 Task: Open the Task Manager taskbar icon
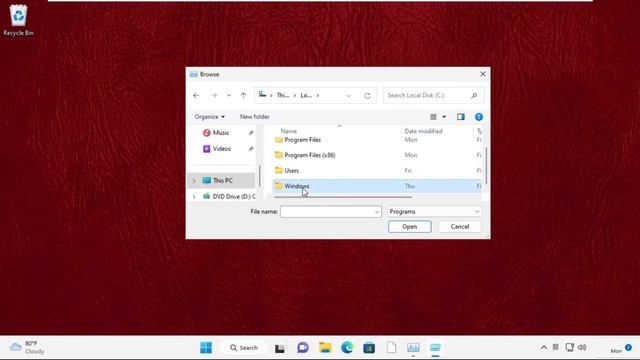coord(413,348)
